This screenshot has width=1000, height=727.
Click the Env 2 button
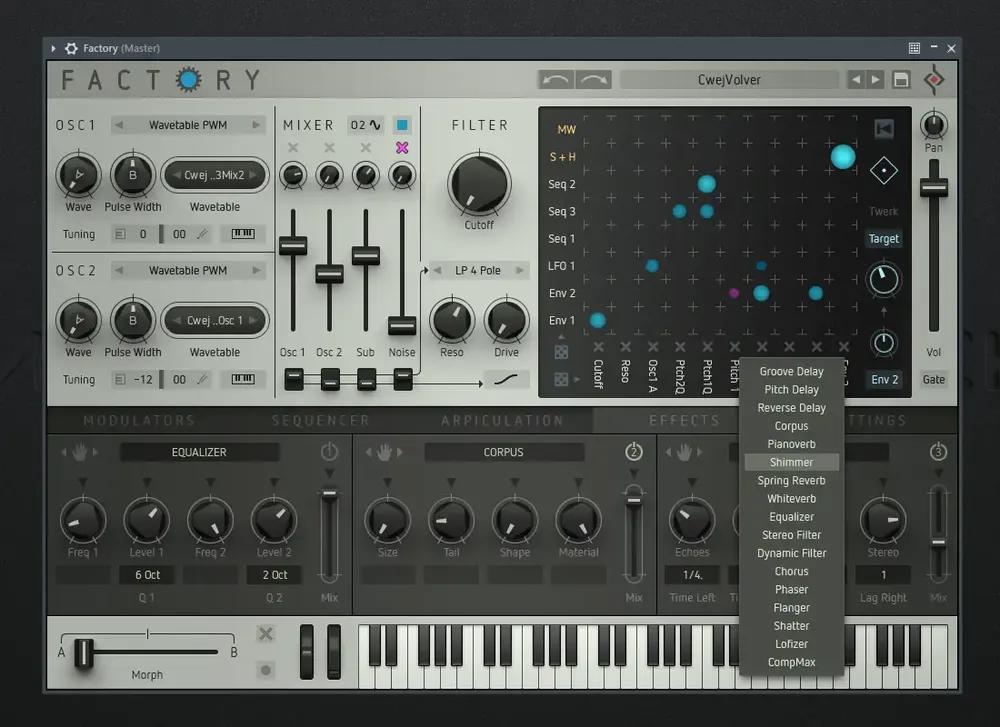[884, 379]
